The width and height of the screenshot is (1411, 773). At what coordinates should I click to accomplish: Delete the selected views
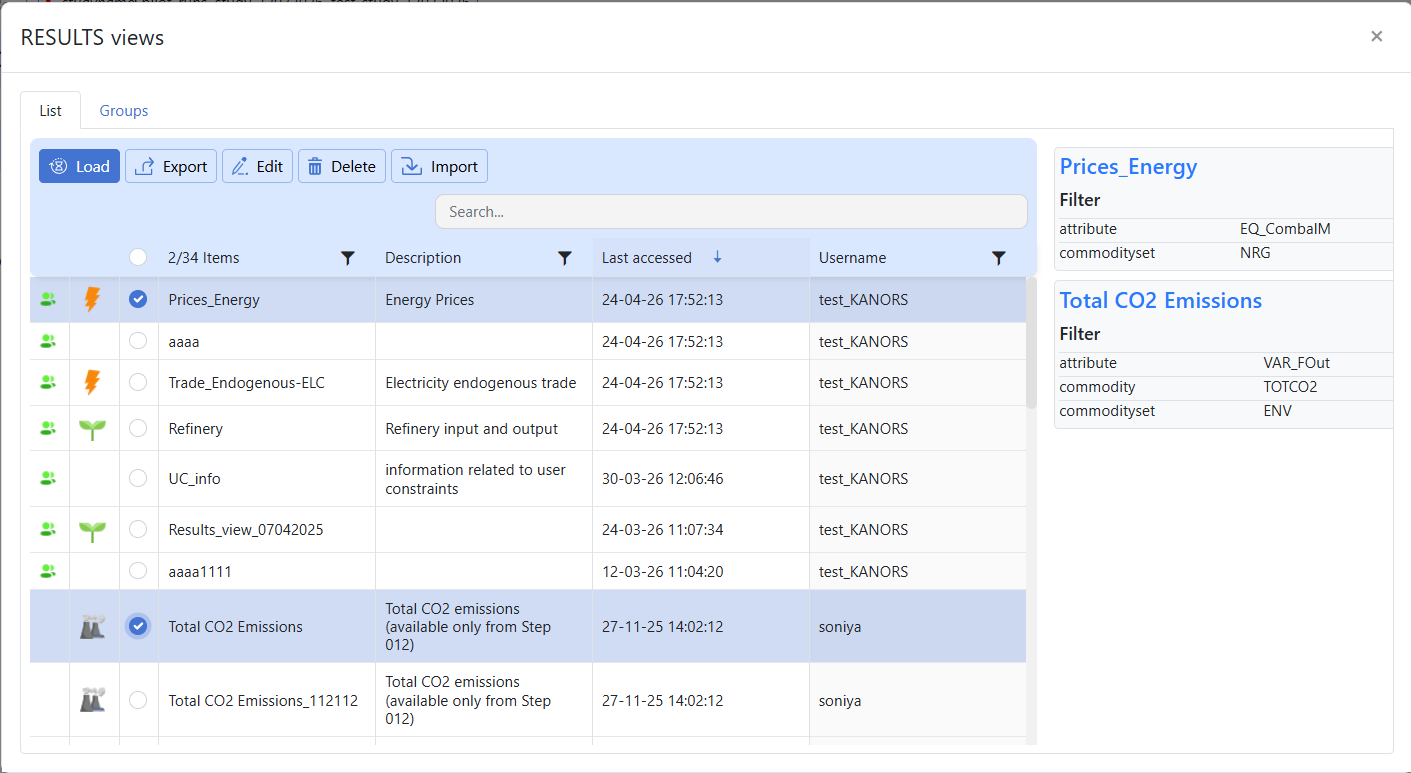[342, 166]
